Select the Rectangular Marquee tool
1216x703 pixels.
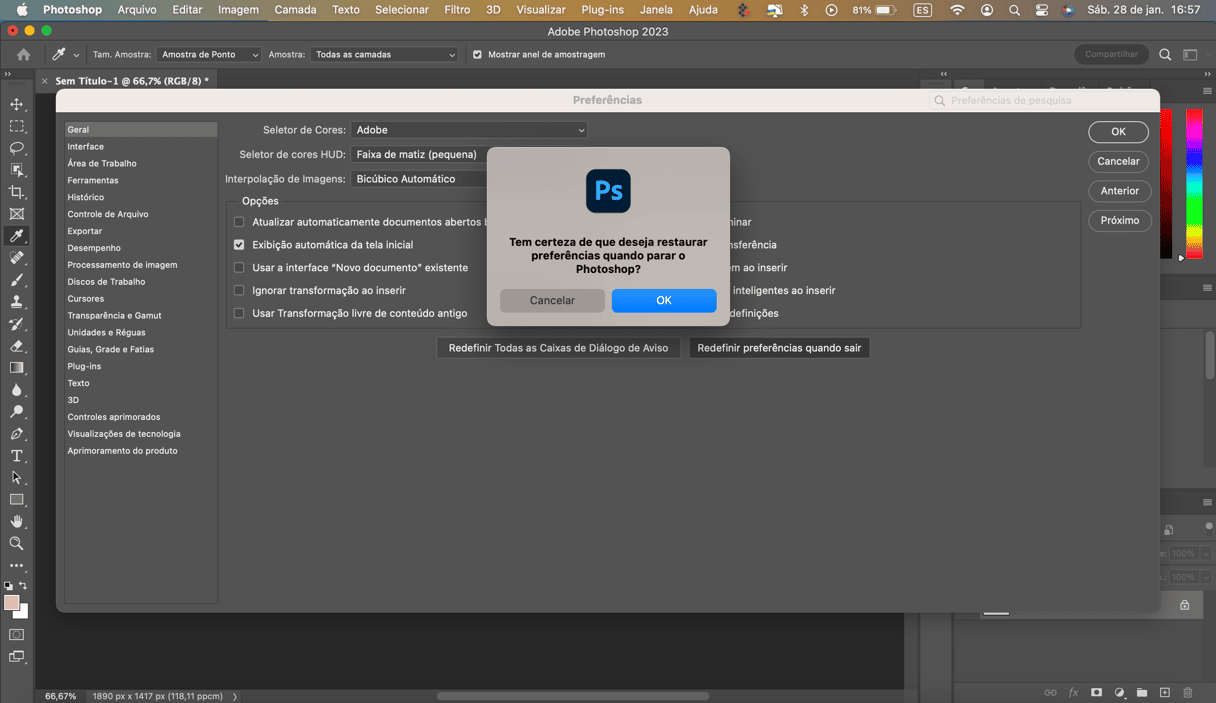coord(17,126)
